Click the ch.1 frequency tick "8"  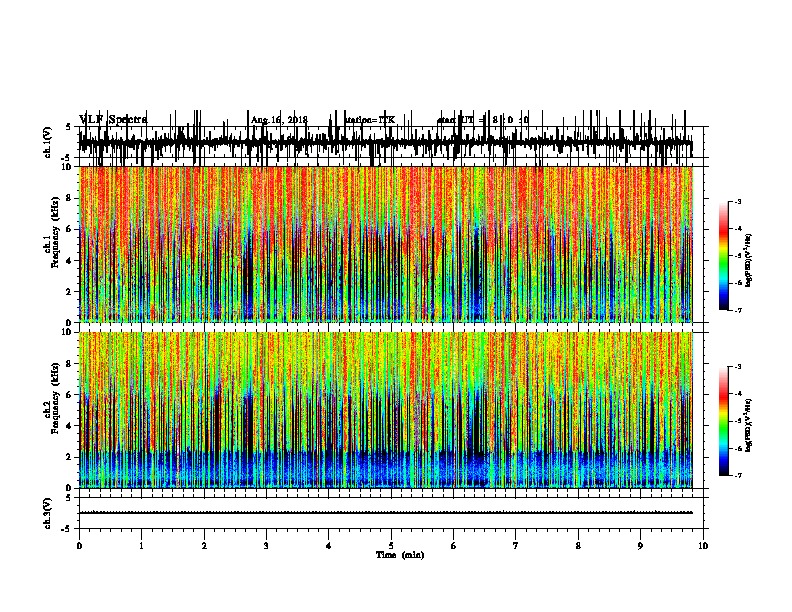[x=69, y=198]
